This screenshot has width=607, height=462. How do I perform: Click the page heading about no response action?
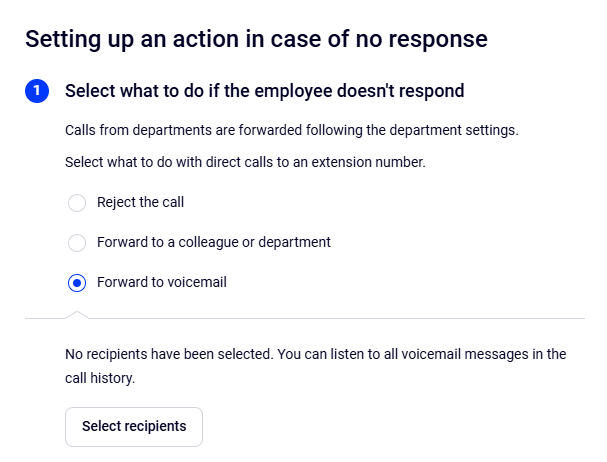tap(256, 39)
